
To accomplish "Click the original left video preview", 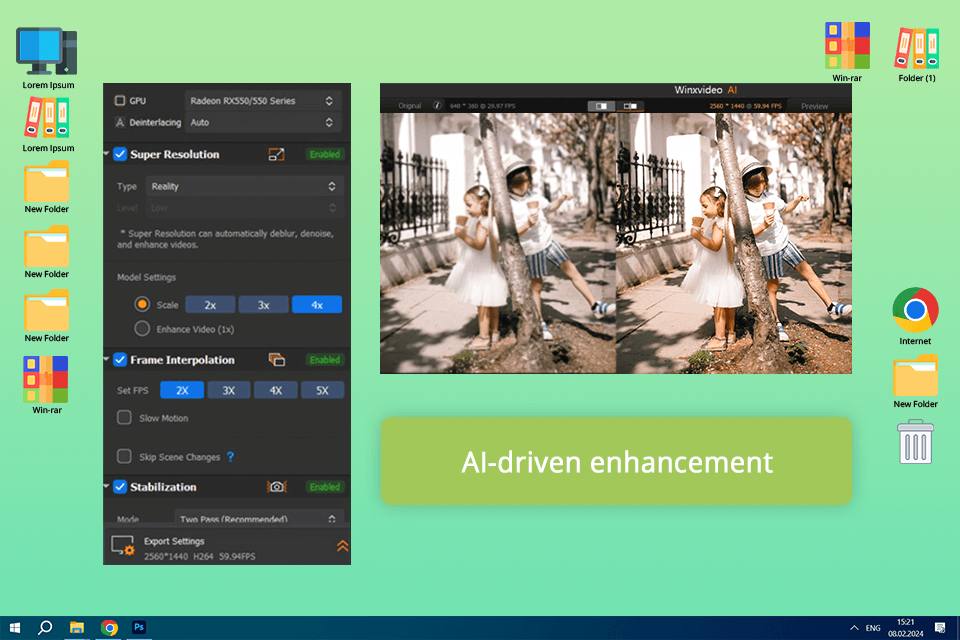I will point(498,243).
